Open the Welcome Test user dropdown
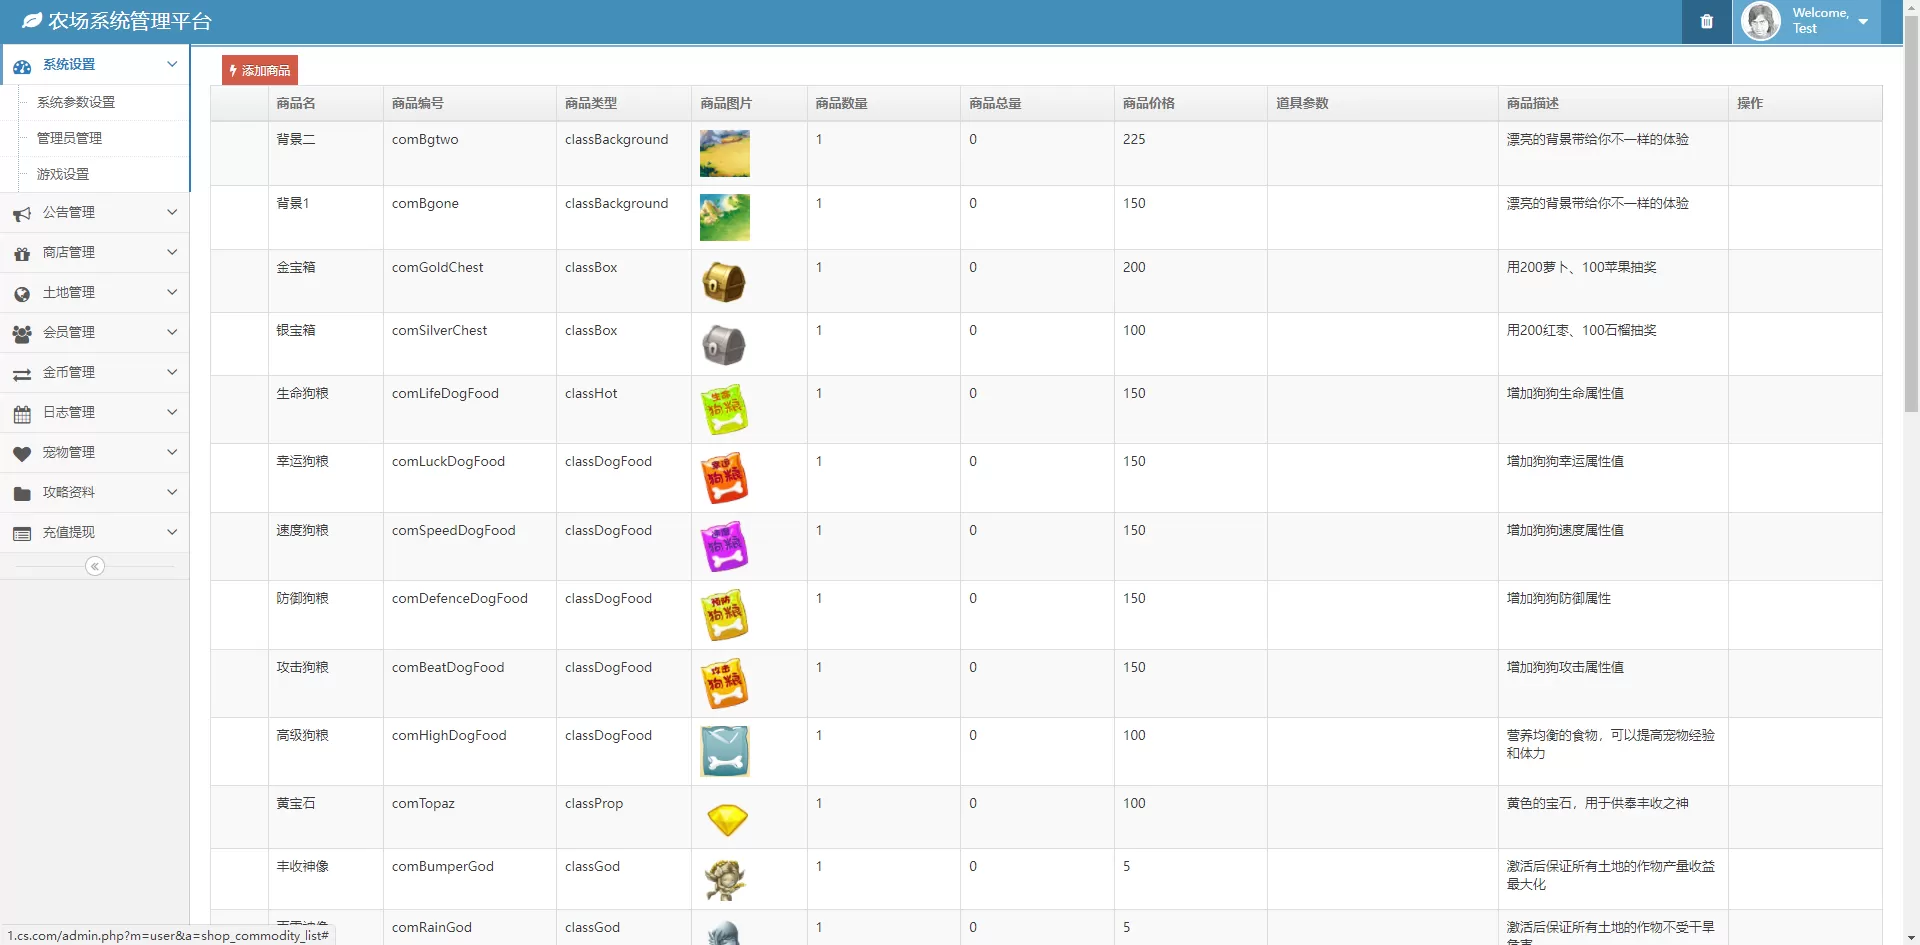Image resolution: width=1920 pixels, height=945 pixels. (x=1829, y=21)
